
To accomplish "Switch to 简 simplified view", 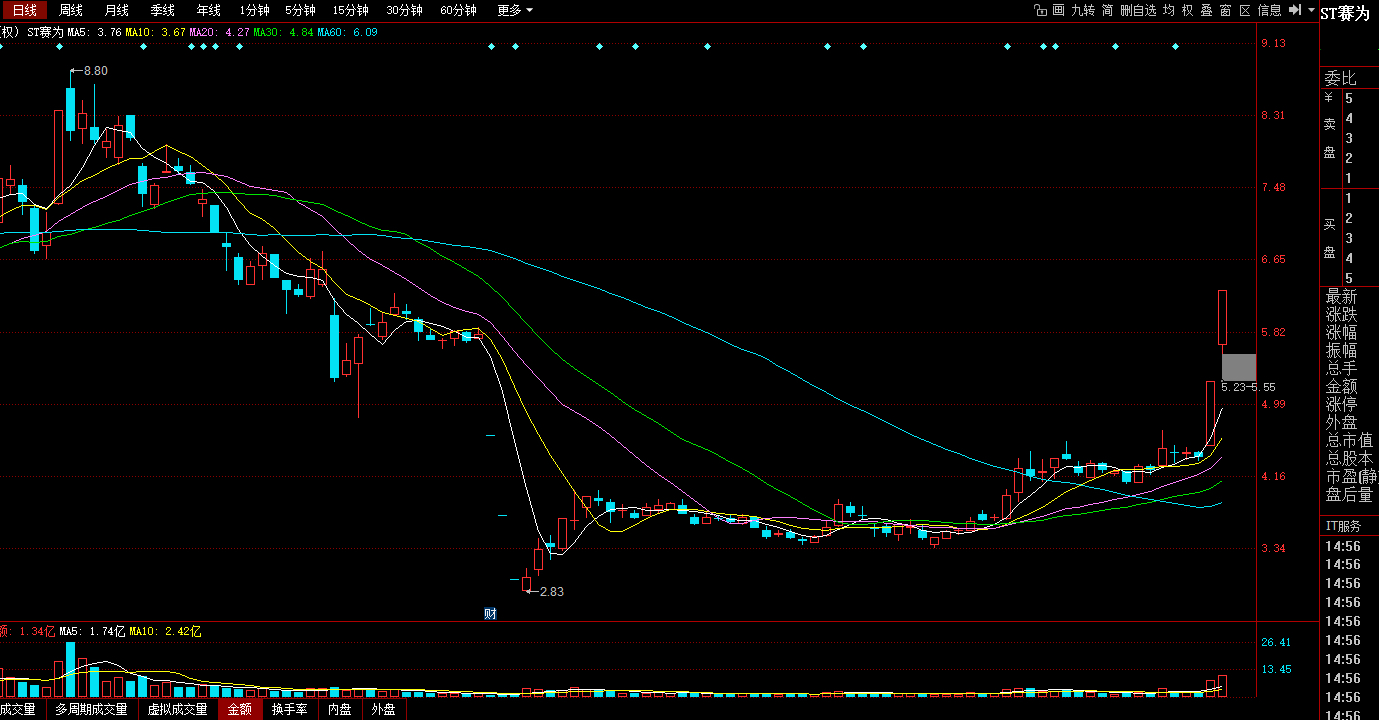I will tap(1108, 10).
